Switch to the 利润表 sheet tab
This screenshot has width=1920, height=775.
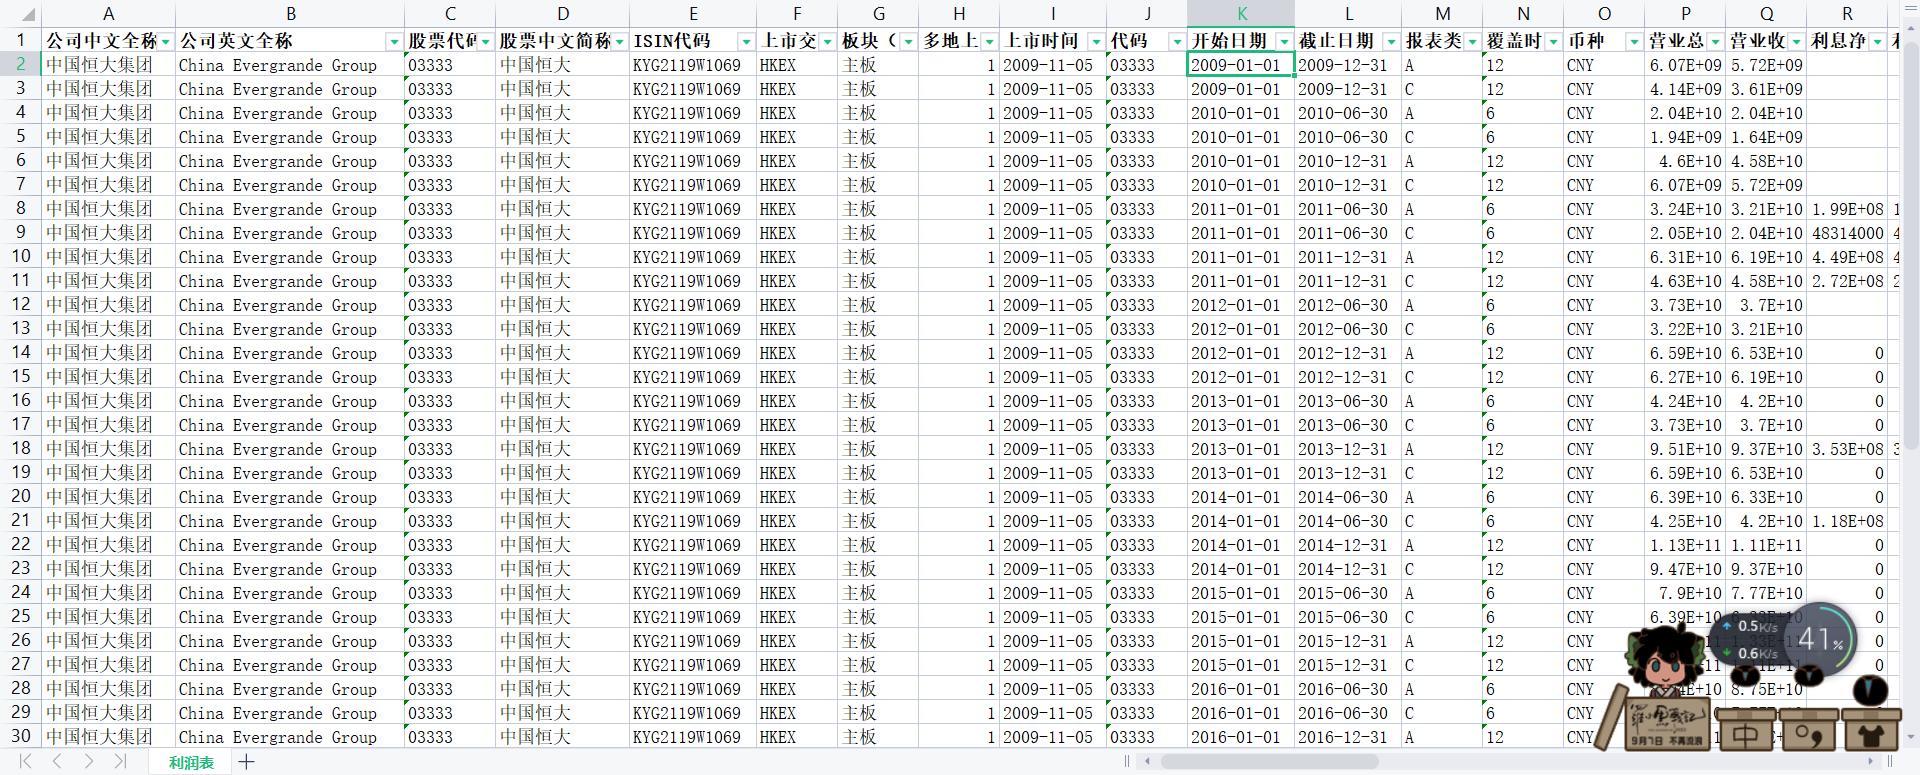coord(191,762)
